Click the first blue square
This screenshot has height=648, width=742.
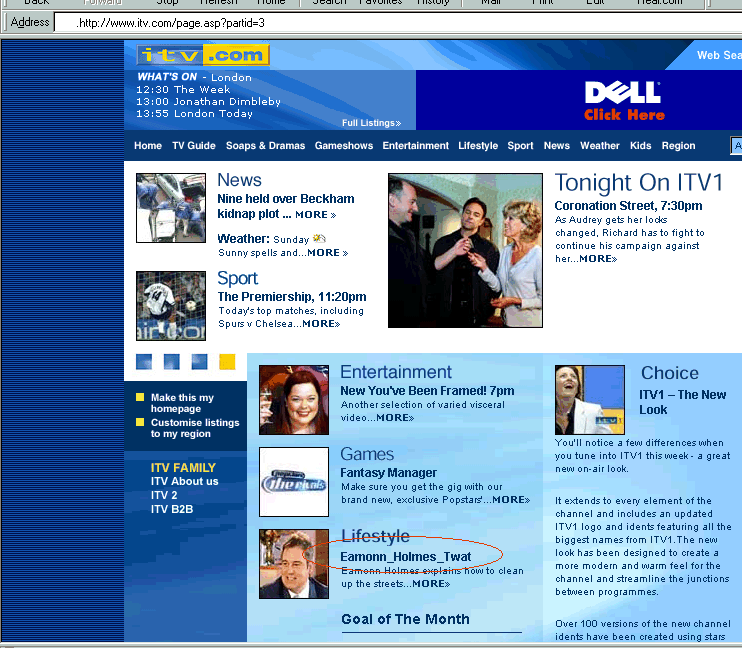pos(144,362)
